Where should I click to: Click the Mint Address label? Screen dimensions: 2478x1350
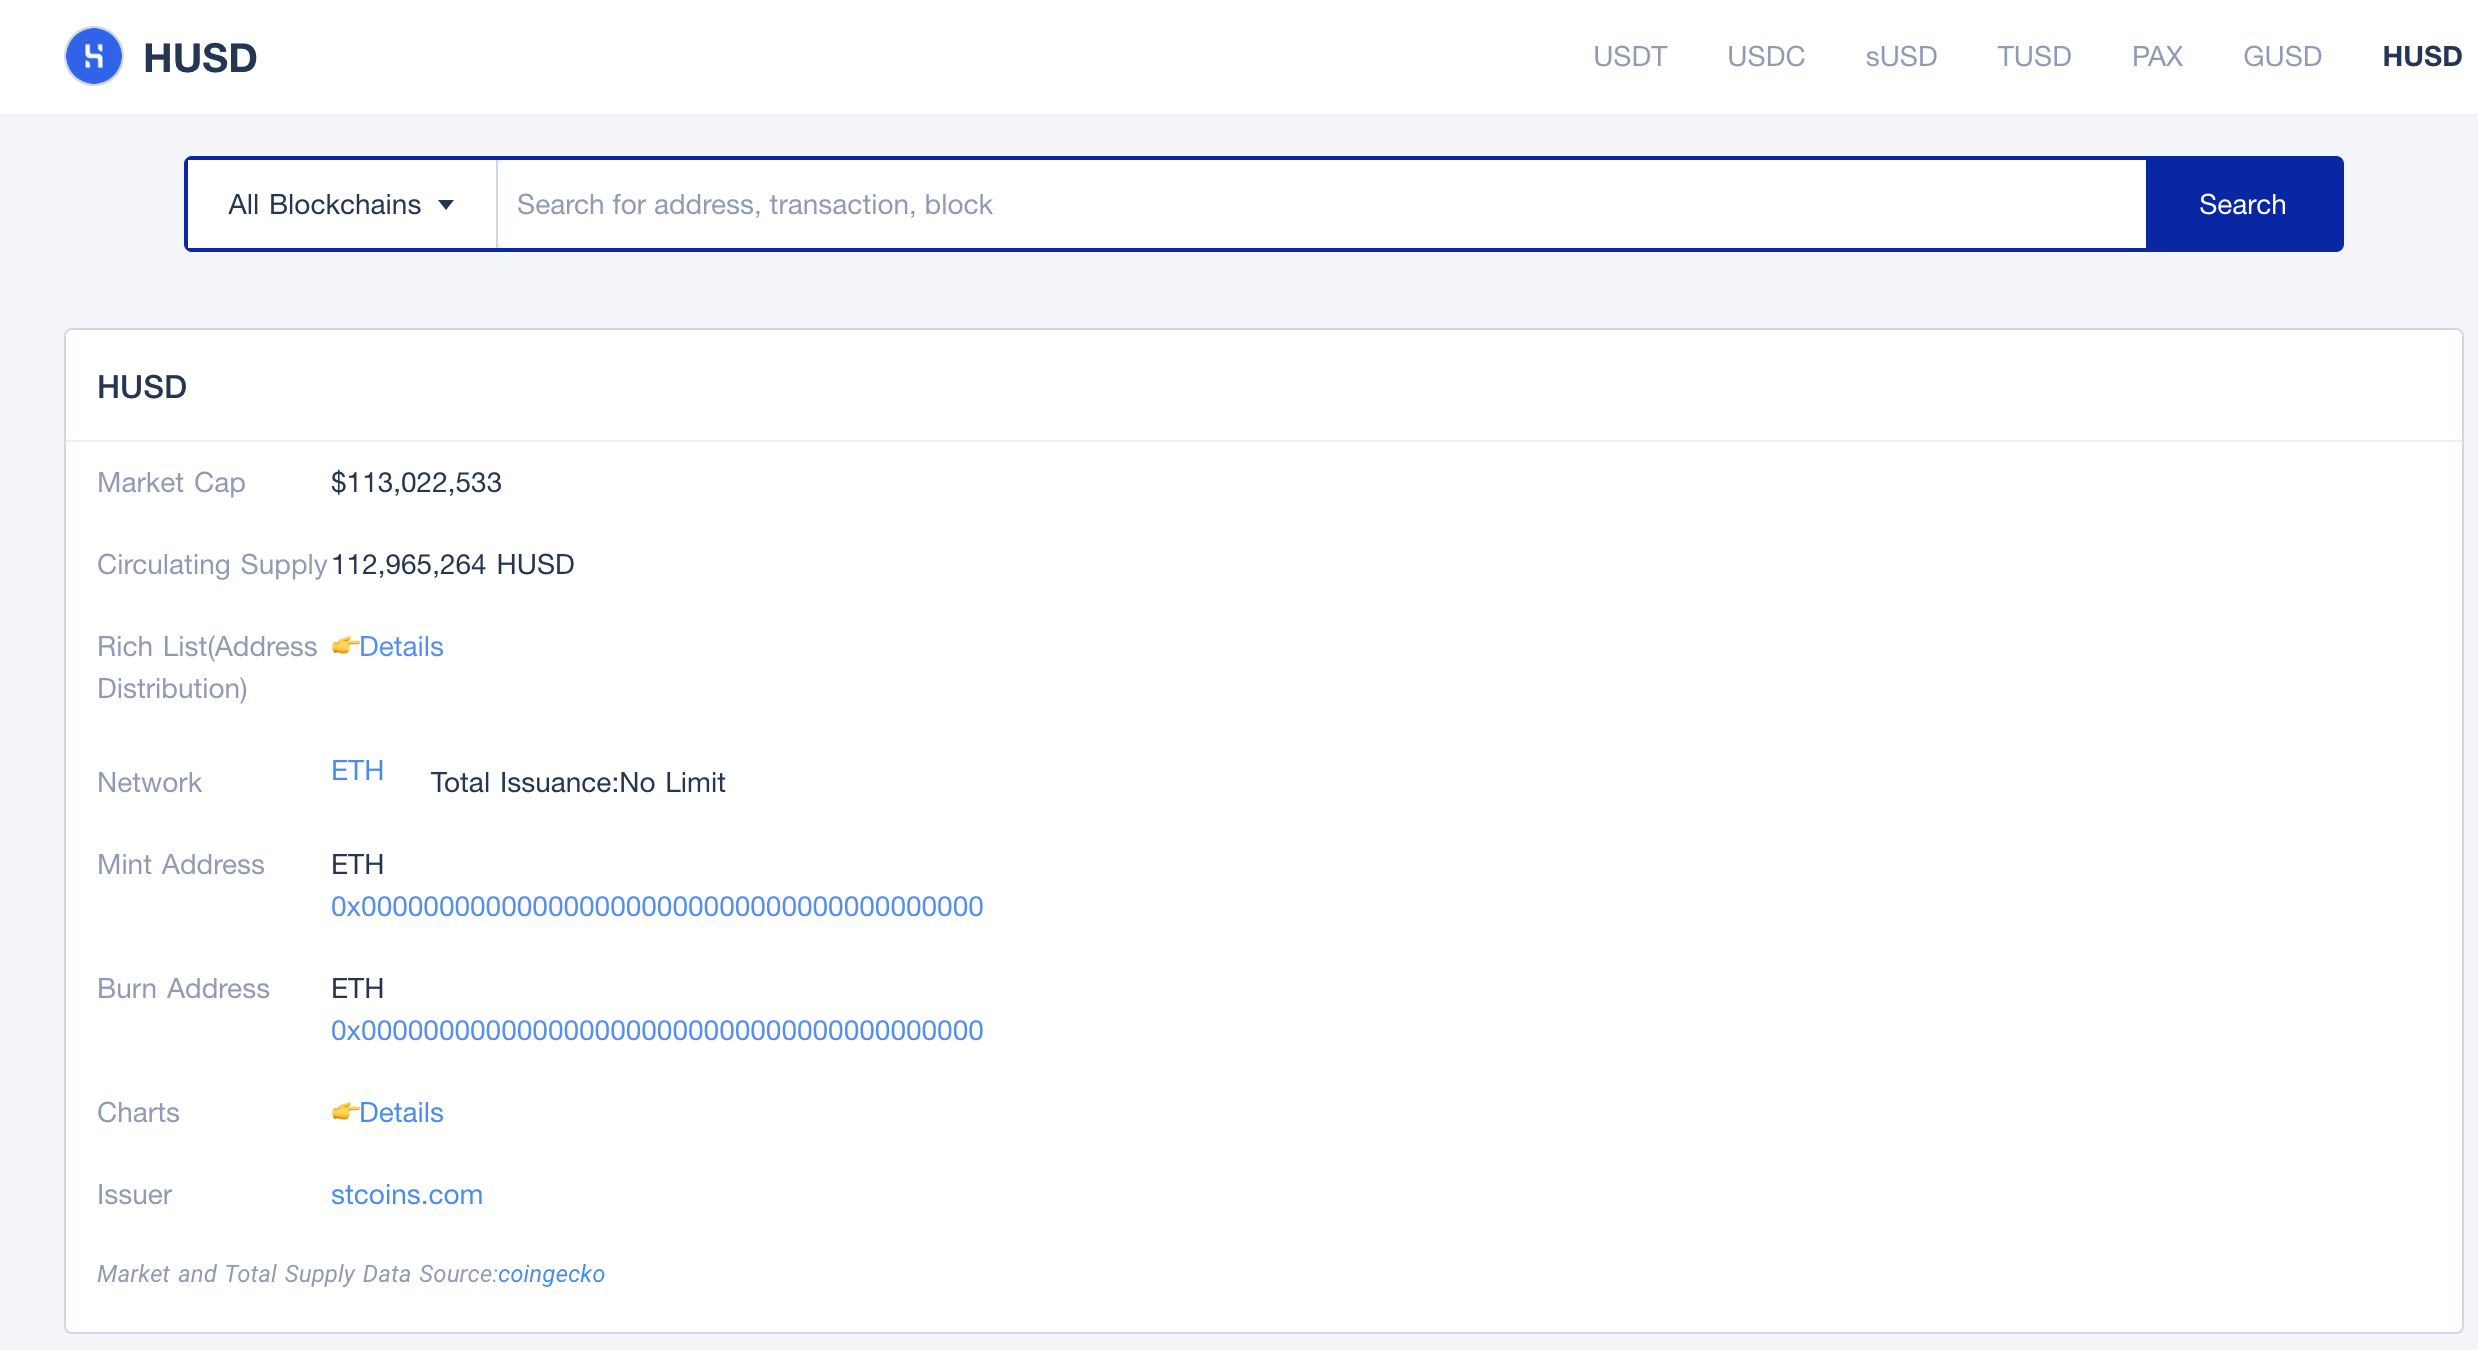point(181,865)
